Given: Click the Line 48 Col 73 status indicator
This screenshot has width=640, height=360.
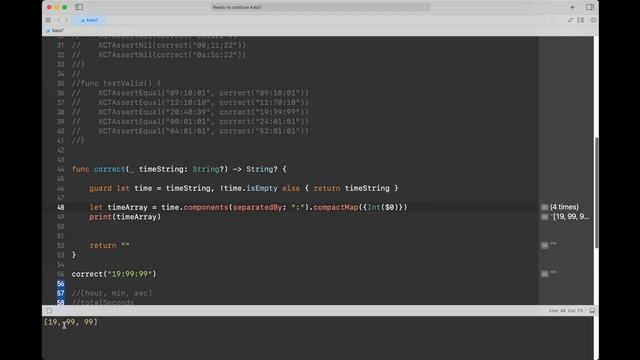Looking at the screenshot, I should [x=566, y=311].
